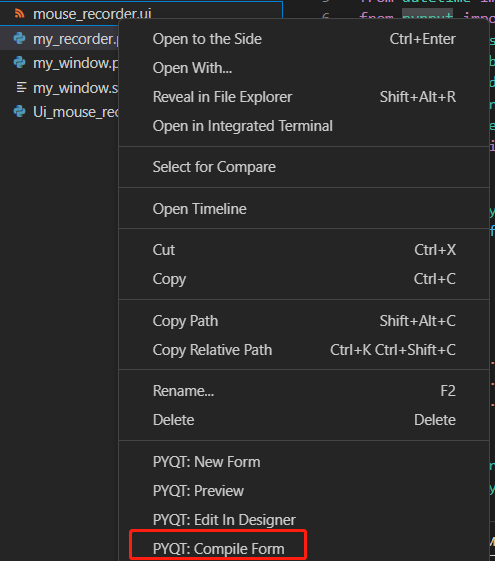Click the Python icon beside Ui_mouse_rec
The height and width of the screenshot is (561, 495).
click(x=19, y=112)
